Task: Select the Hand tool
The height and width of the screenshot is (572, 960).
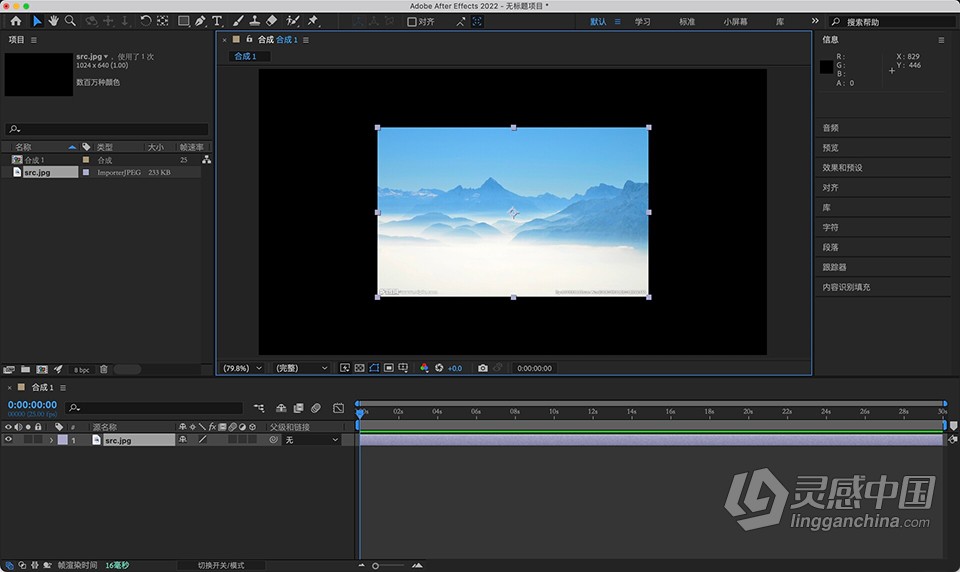Action: tap(53, 21)
